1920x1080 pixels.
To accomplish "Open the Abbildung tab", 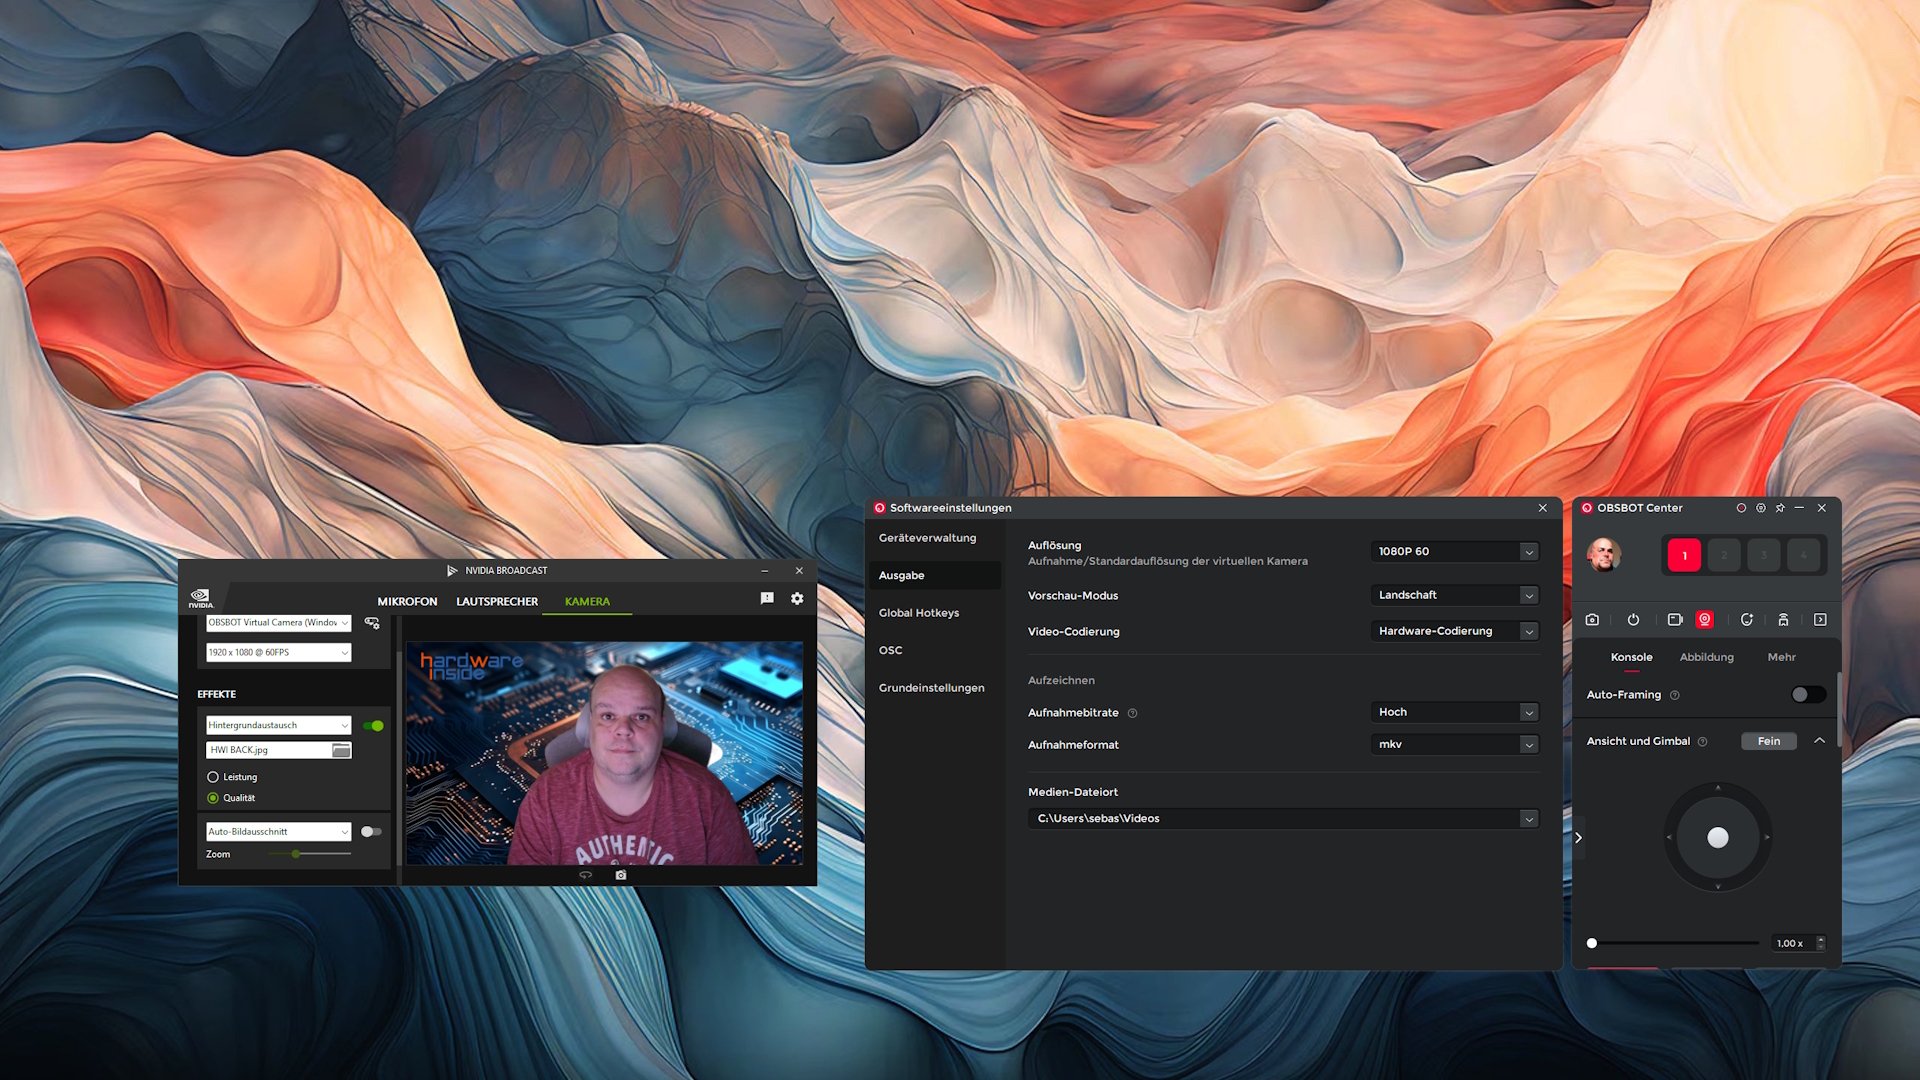I will (1706, 658).
